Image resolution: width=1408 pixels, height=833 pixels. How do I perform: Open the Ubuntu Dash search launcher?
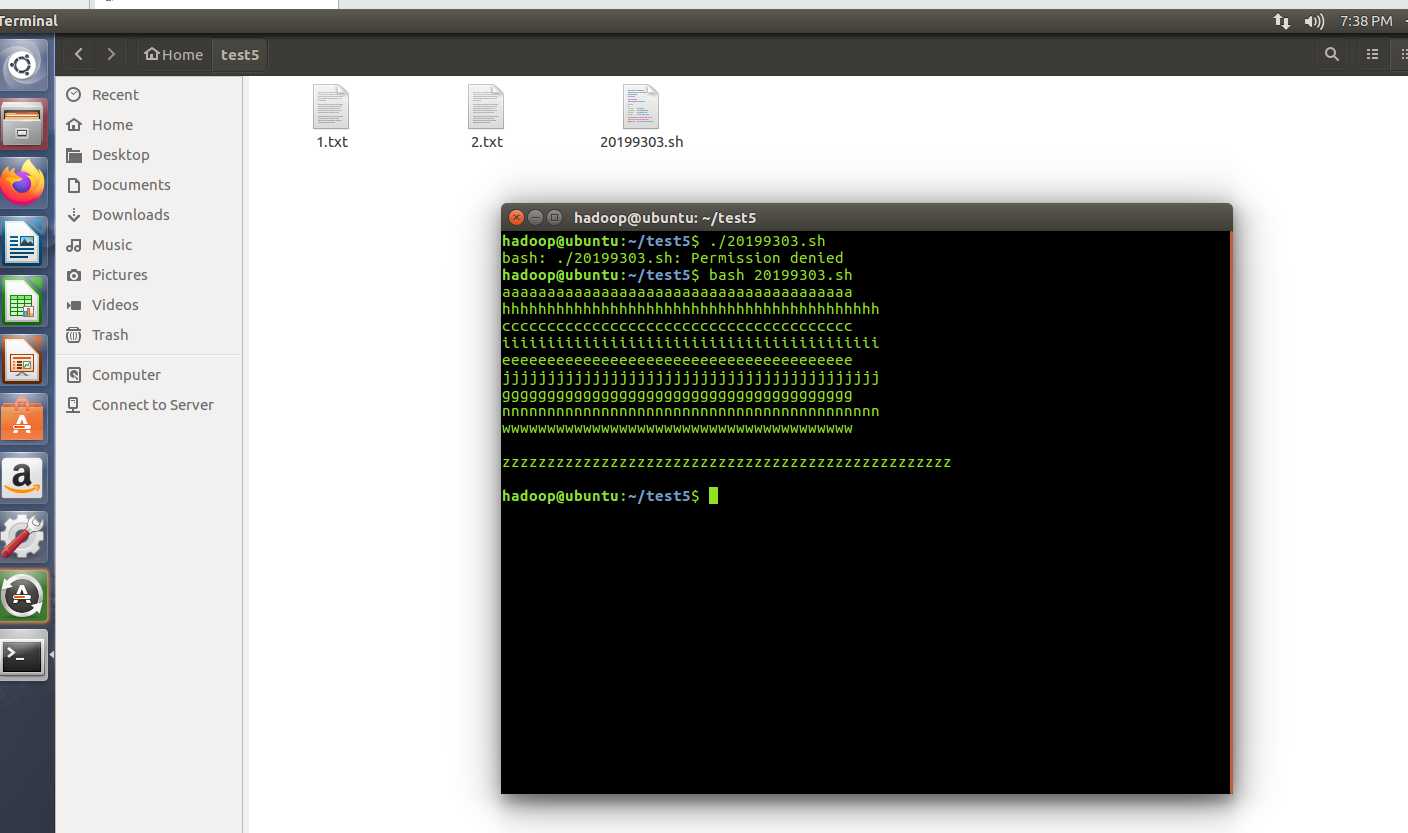22,66
